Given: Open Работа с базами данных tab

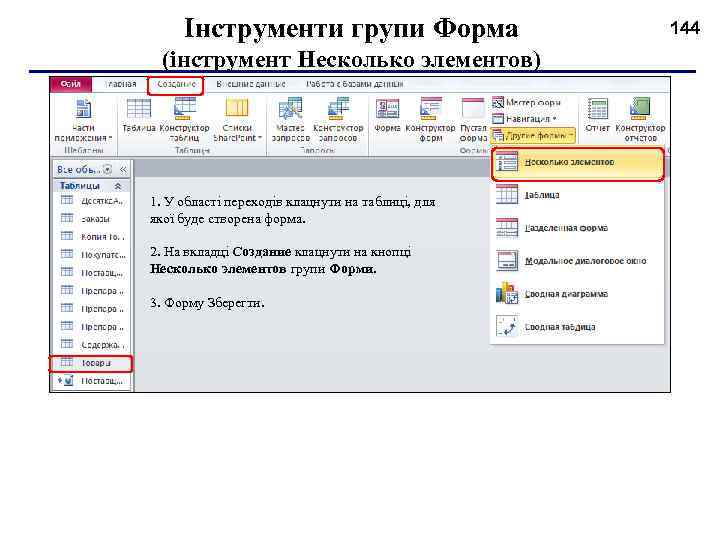Looking at the screenshot, I should [354, 84].
